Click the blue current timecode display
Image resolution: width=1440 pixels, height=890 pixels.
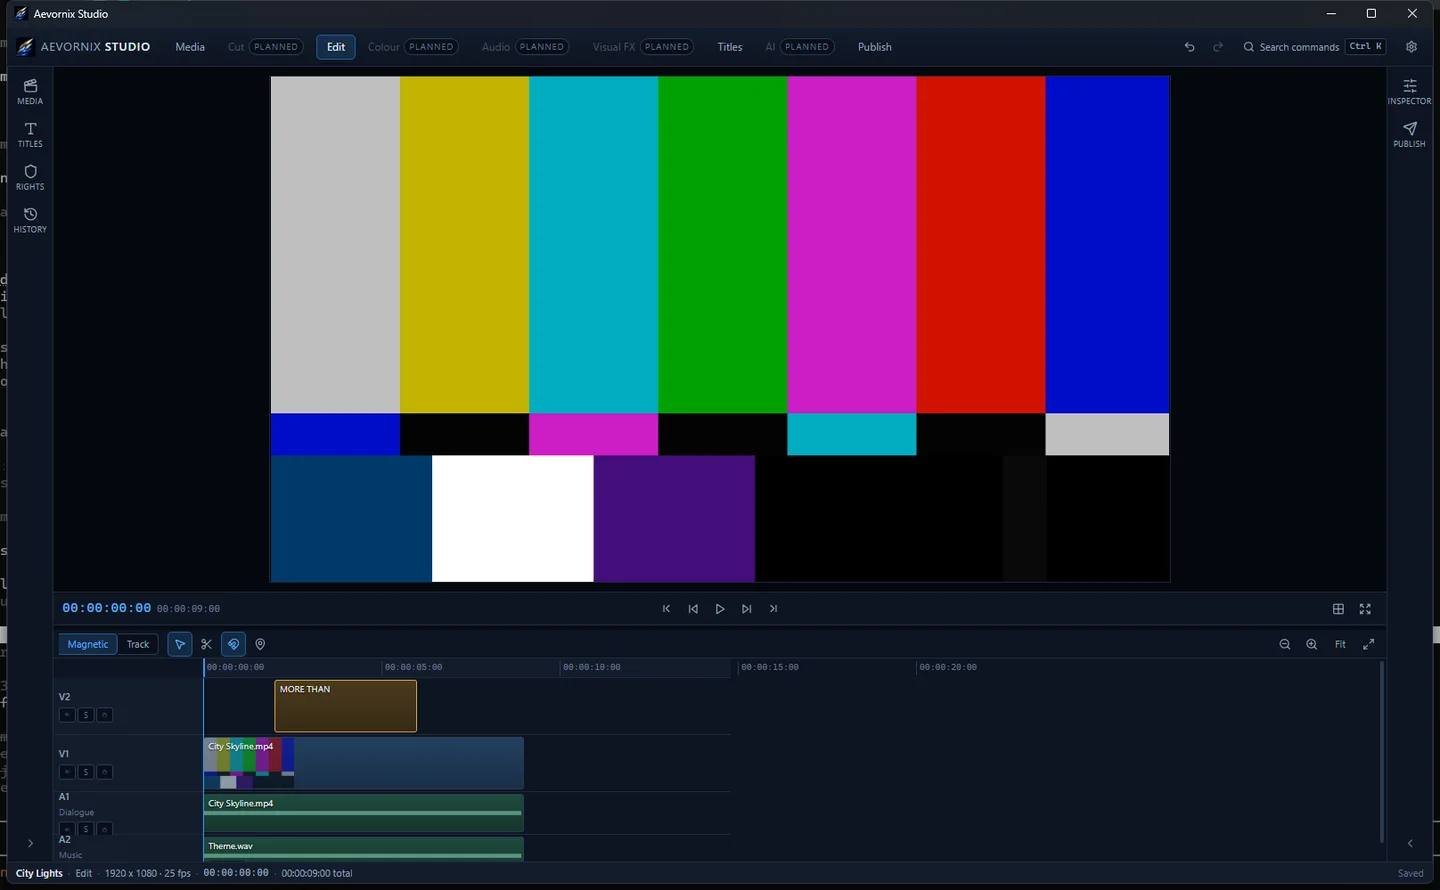click(107, 608)
